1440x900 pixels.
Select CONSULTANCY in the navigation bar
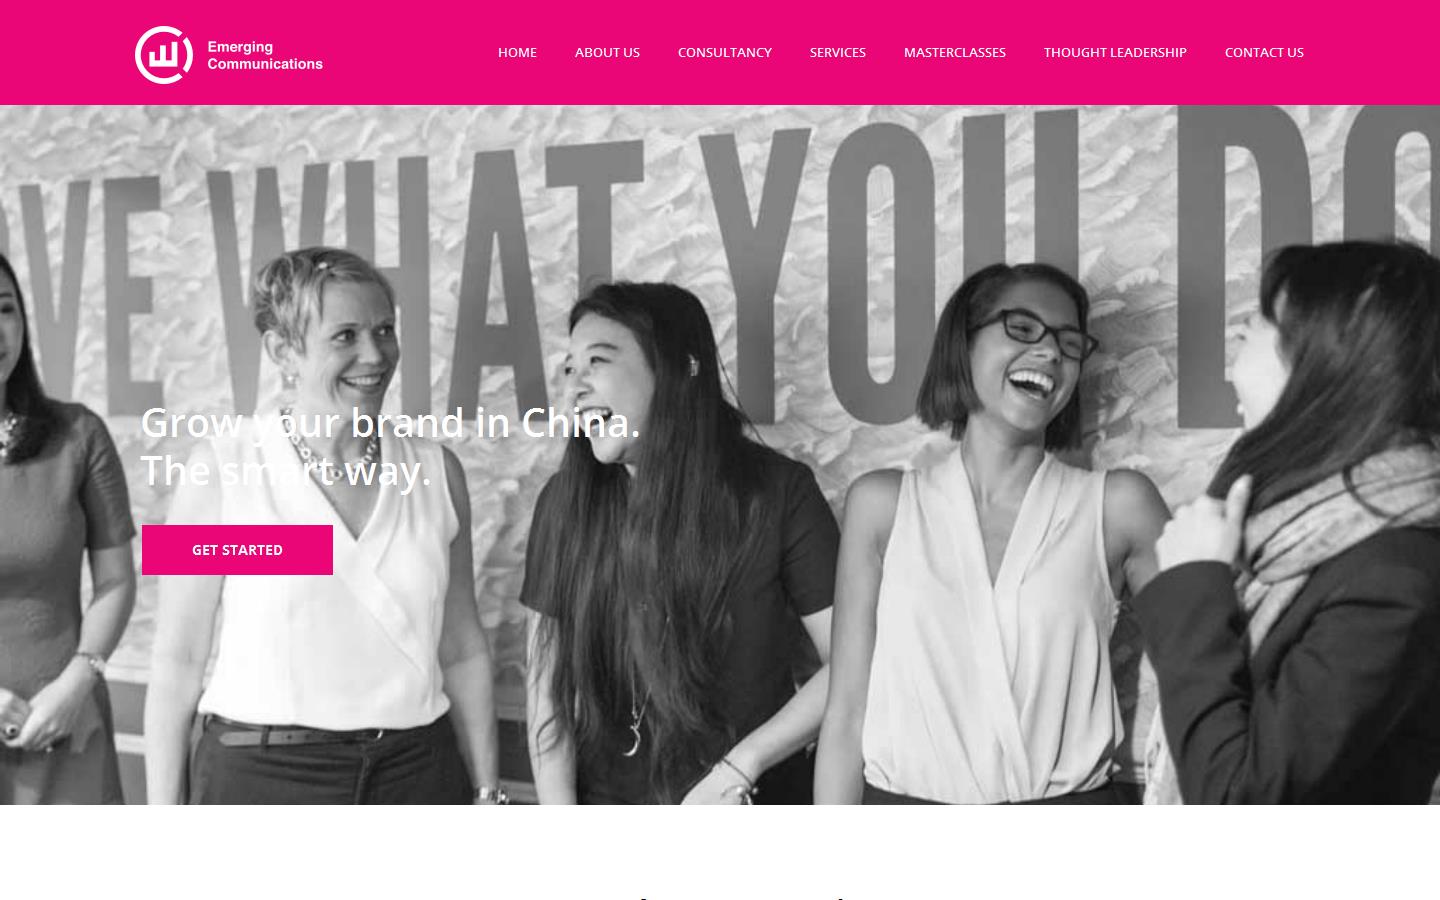pos(725,52)
